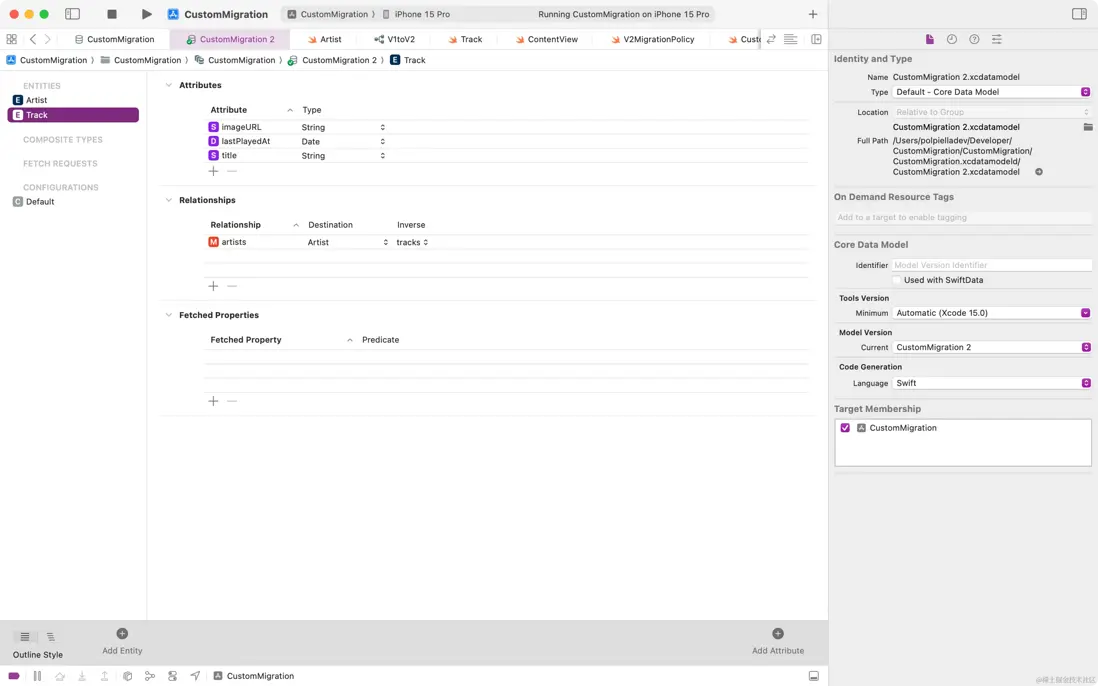
Task: Add attribute with plus under Attributes
Action: pyautogui.click(x=214, y=171)
